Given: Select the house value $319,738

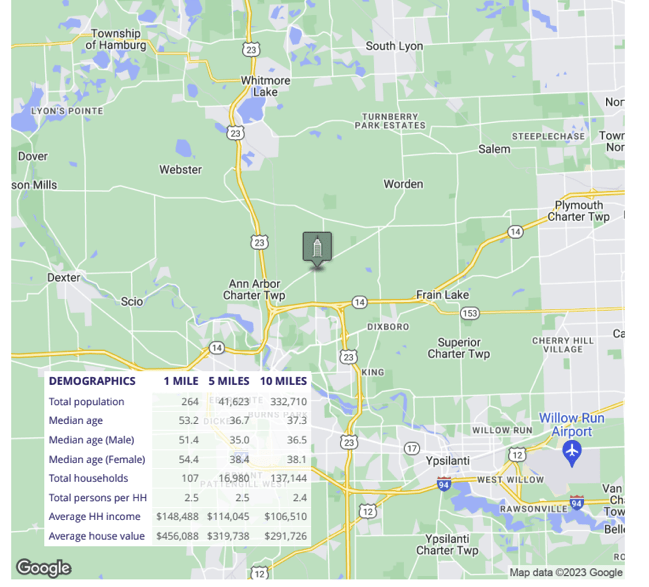Looking at the screenshot, I should (x=228, y=536).
